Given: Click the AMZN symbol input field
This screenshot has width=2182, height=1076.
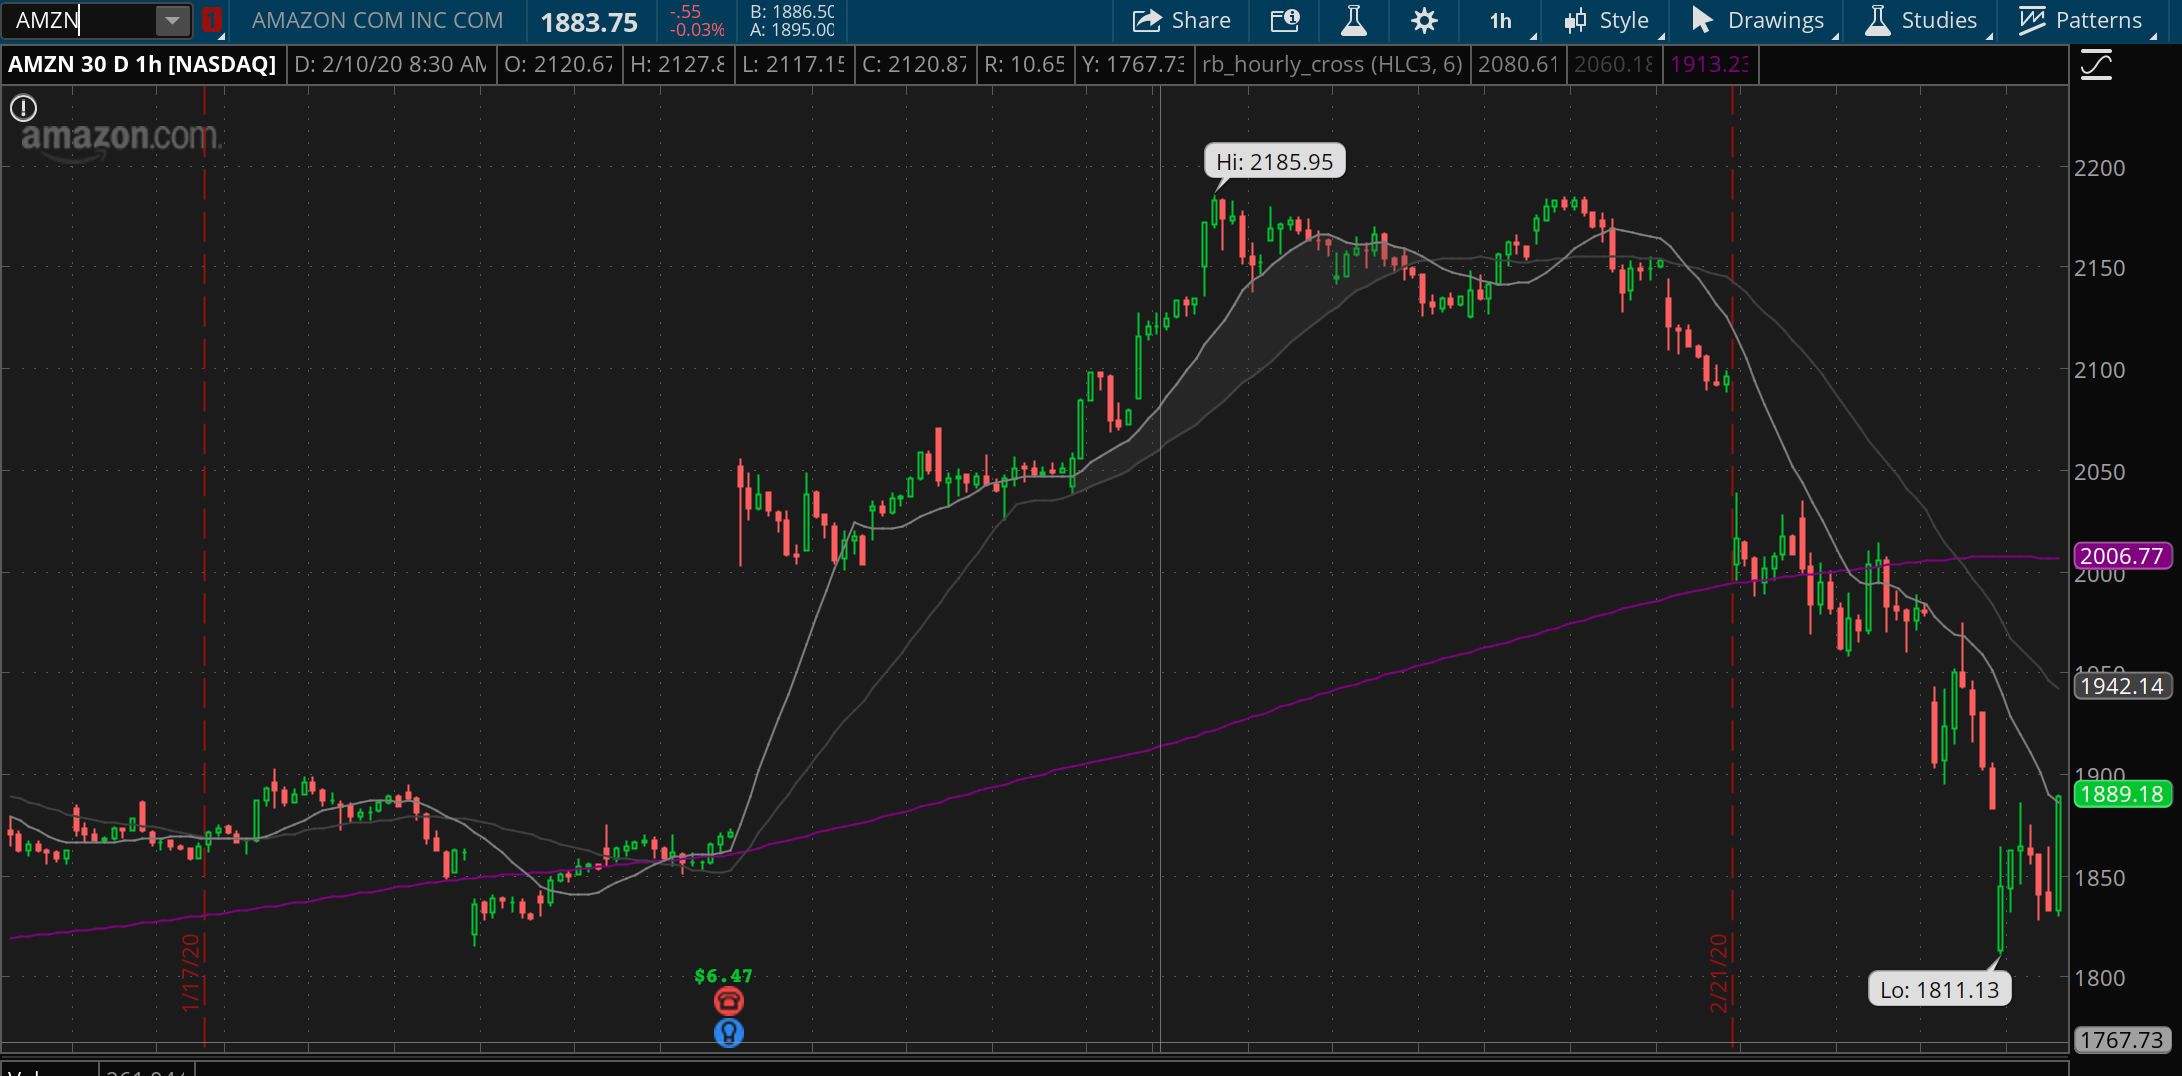Looking at the screenshot, I should click(80, 20).
